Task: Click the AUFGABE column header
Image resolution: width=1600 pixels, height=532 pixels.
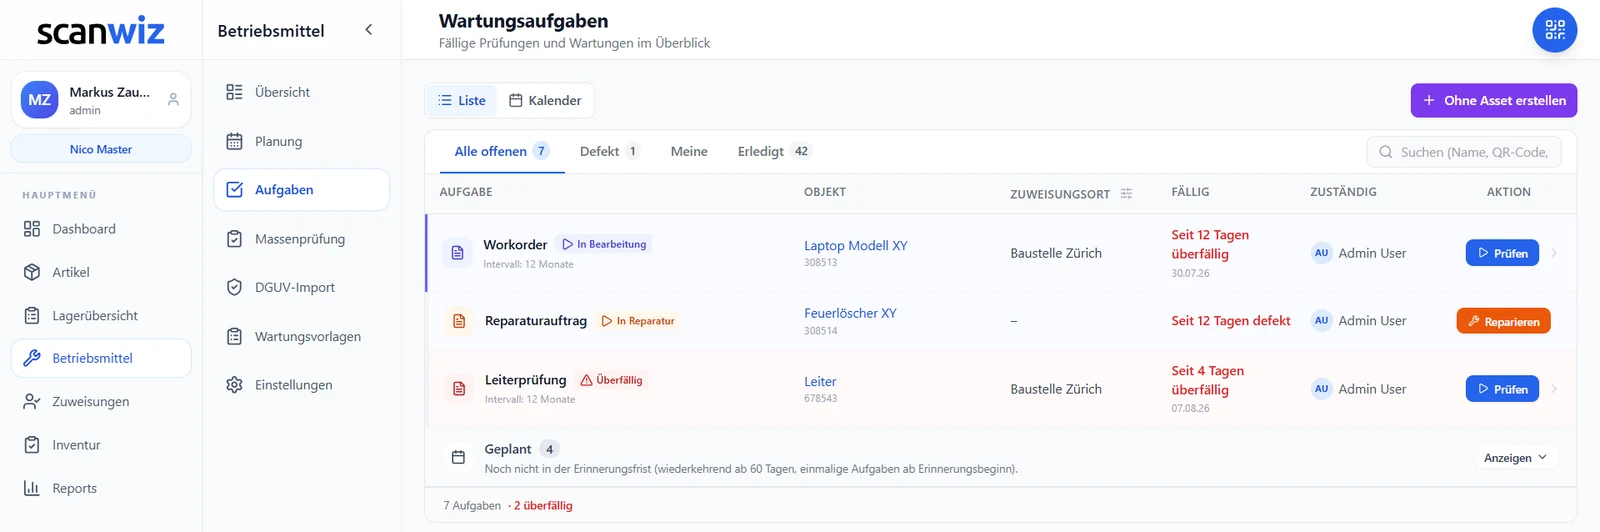Action: [x=466, y=192]
